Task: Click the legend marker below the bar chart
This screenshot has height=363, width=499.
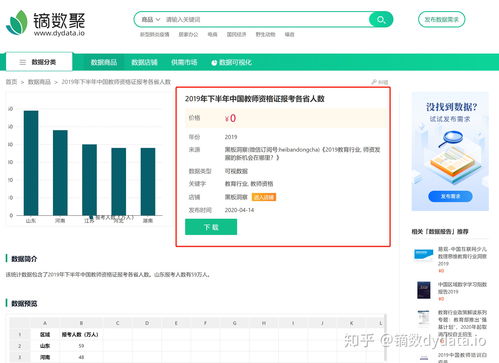Action: coord(91,217)
